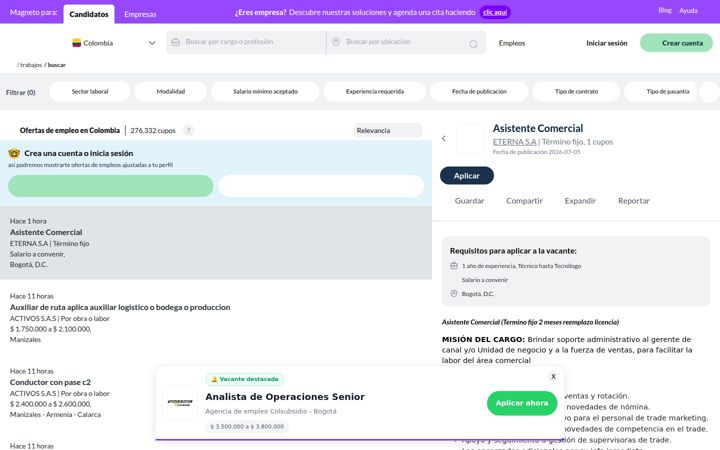Click the Colsubsidio logo in featured vacancy
Image resolution: width=720 pixels, height=450 pixels.
(x=180, y=403)
